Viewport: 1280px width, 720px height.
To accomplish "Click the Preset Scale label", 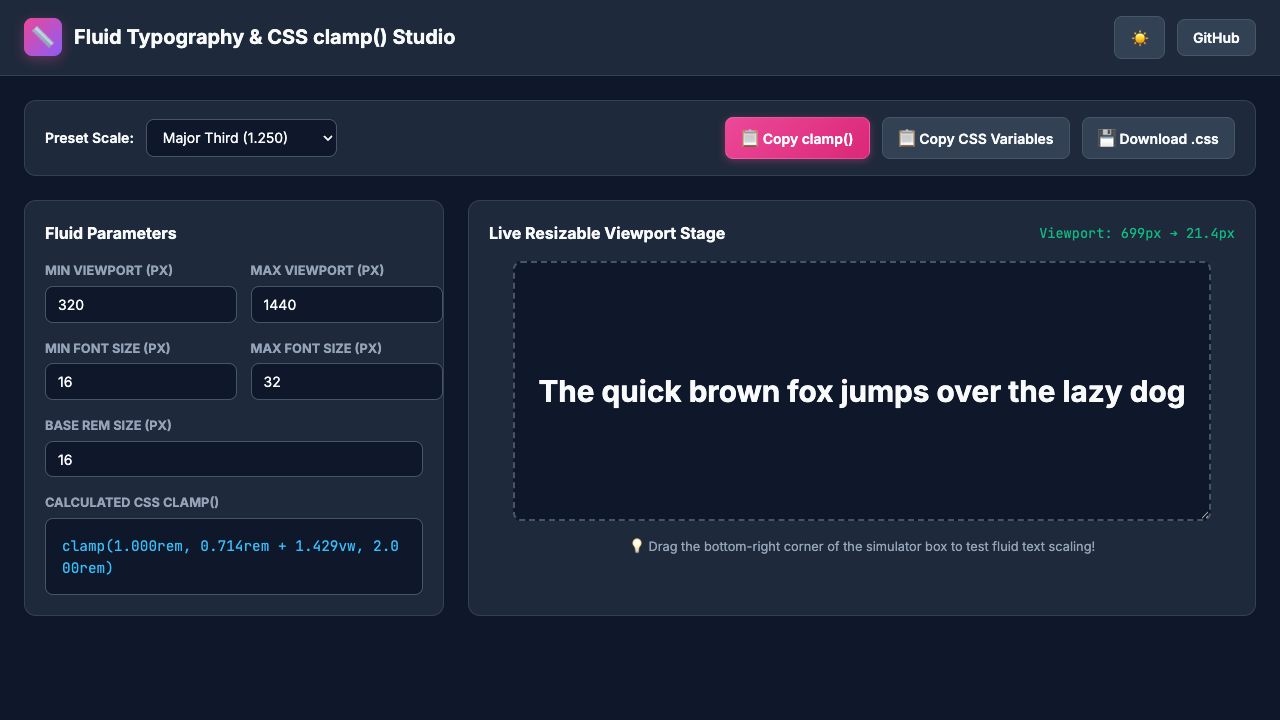I will (89, 138).
